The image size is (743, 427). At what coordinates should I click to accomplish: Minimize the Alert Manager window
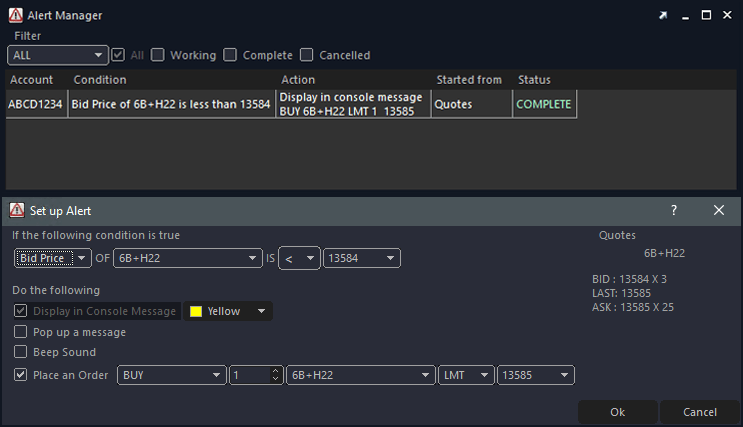685,16
